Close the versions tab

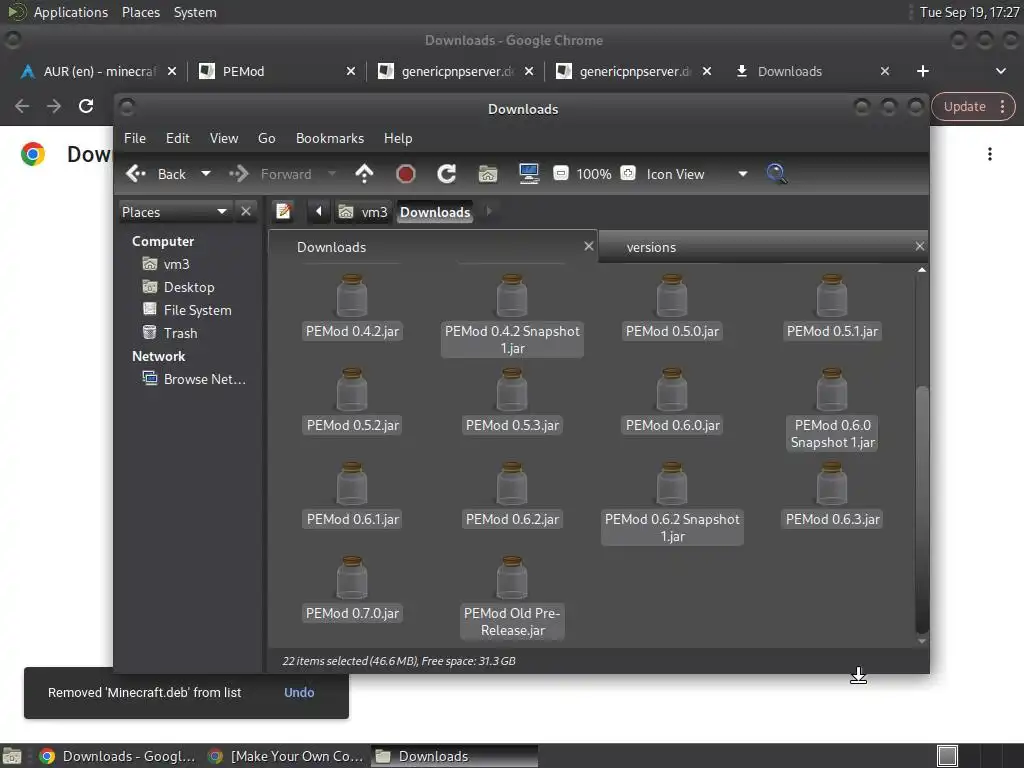(920, 246)
